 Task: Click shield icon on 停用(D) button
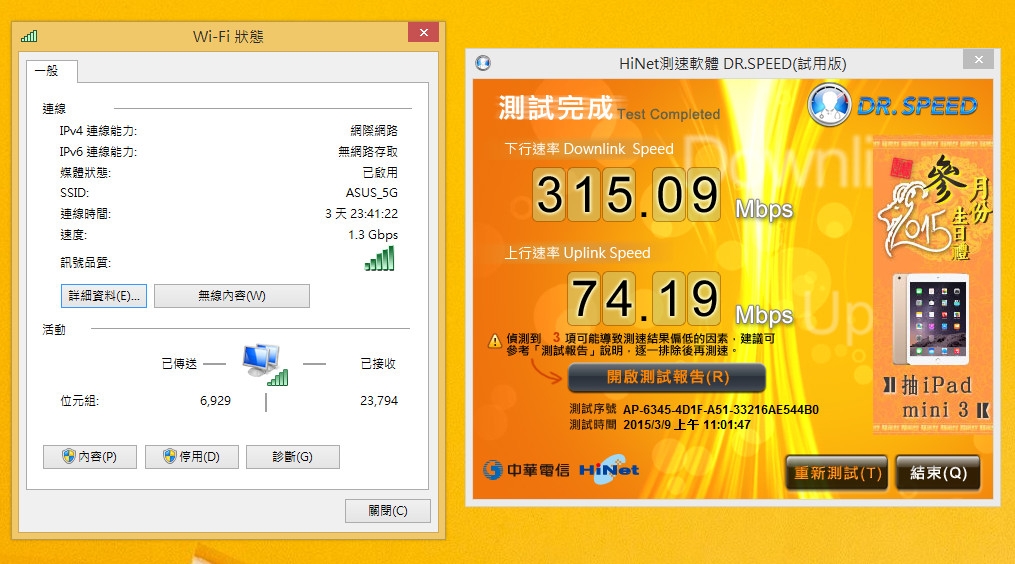pyautogui.click(x=170, y=457)
